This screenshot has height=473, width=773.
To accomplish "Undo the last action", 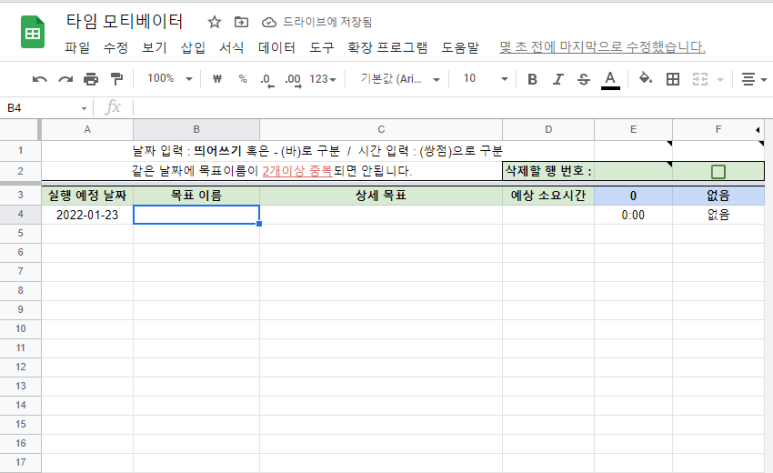I will click(x=39, y=79).
